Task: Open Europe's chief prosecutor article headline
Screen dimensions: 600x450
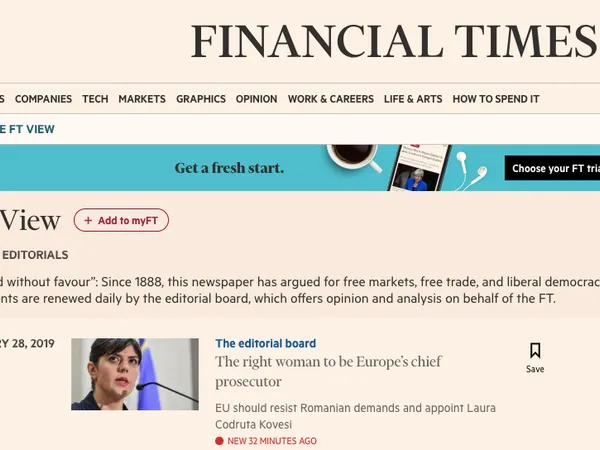Action: [x=328, y=371]
